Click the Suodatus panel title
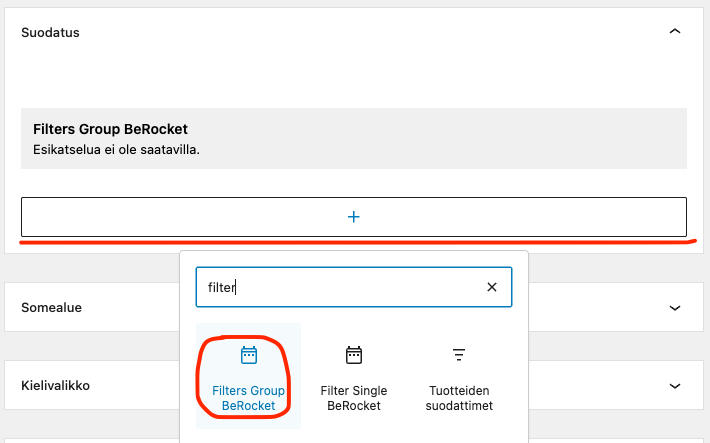 [50, 33]
